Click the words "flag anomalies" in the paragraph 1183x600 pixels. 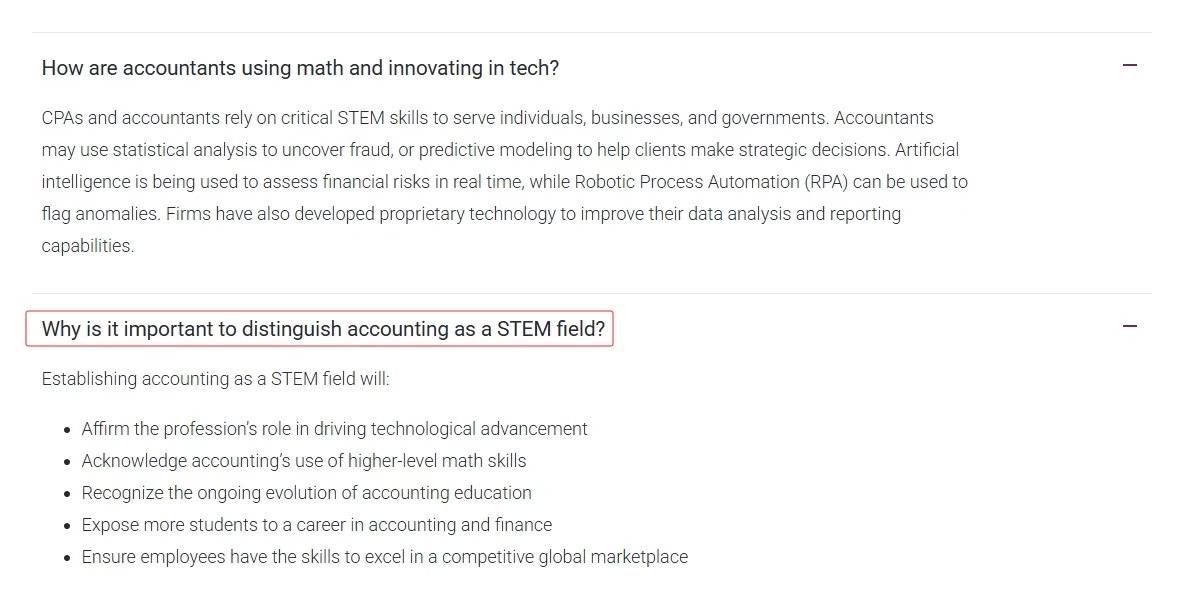coord(100,214)
